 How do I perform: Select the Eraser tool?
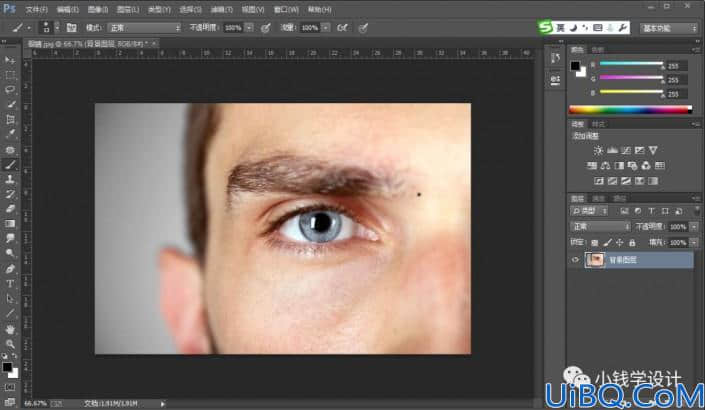coord(10,209)
